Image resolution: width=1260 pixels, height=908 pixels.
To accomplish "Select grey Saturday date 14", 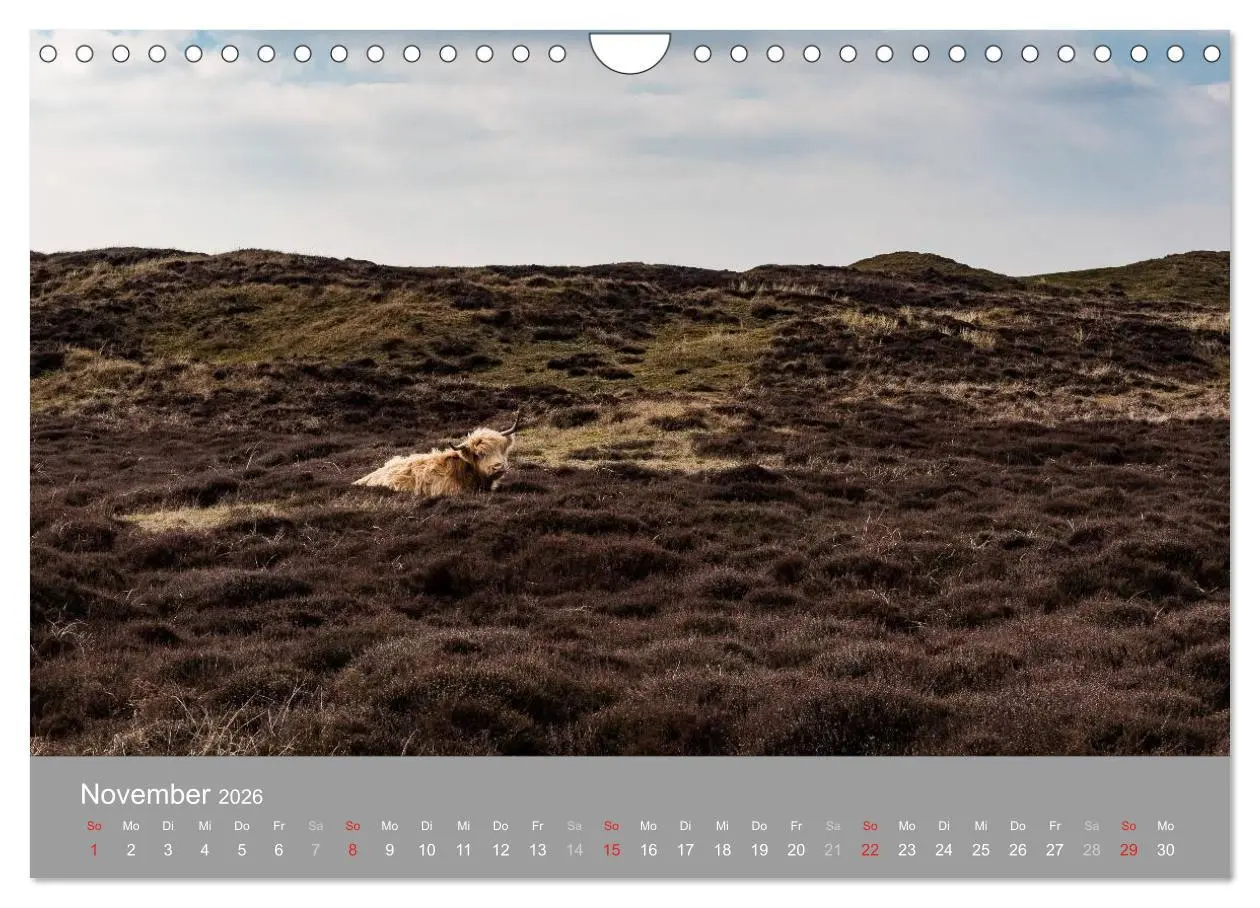I will 575,850.
